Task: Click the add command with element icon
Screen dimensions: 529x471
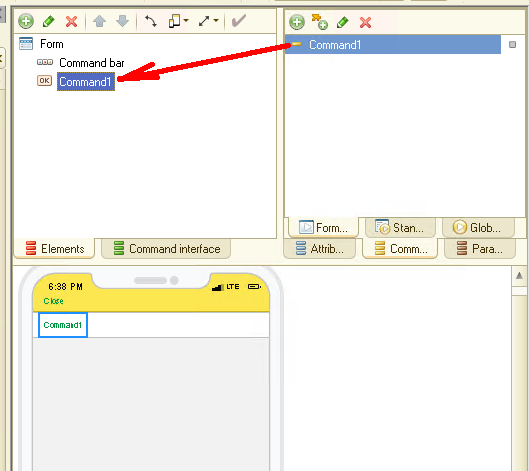Action: [x=319, y=22]
